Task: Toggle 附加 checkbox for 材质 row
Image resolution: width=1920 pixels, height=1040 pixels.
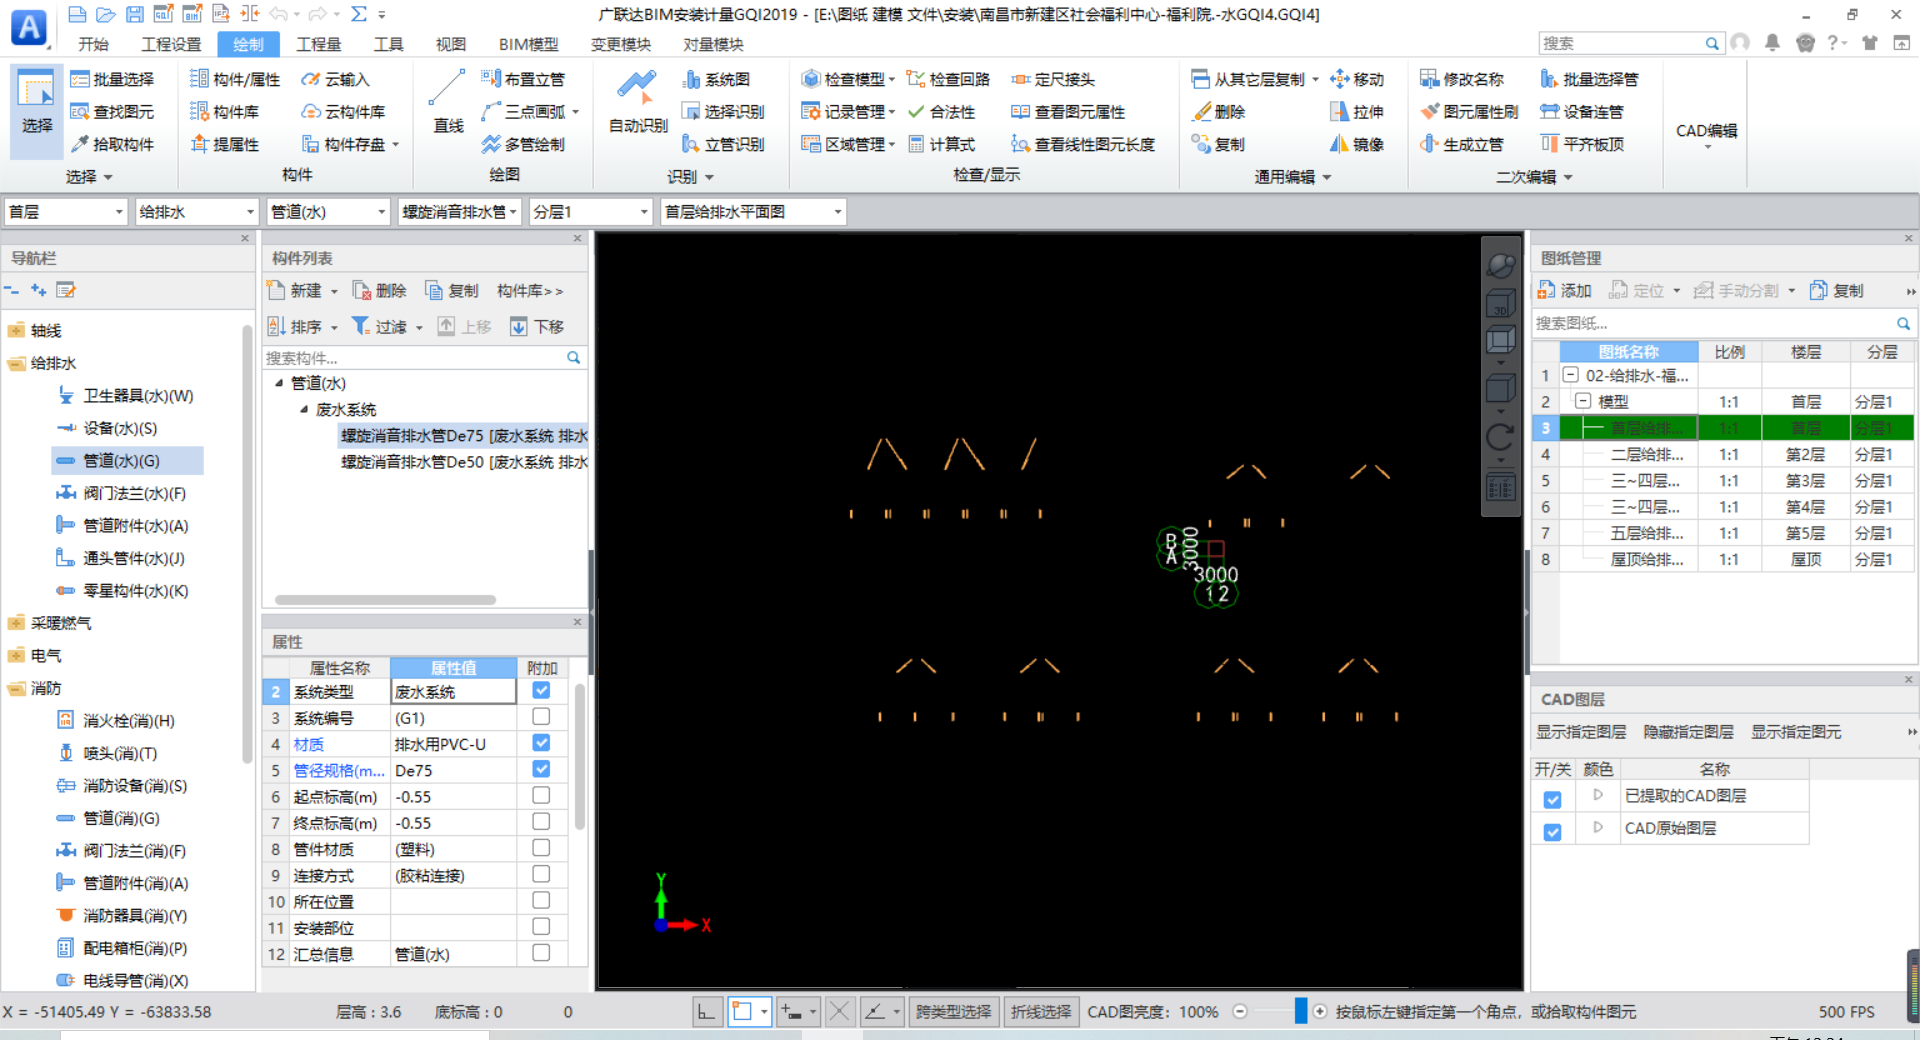Action: (x=541, y=743)
